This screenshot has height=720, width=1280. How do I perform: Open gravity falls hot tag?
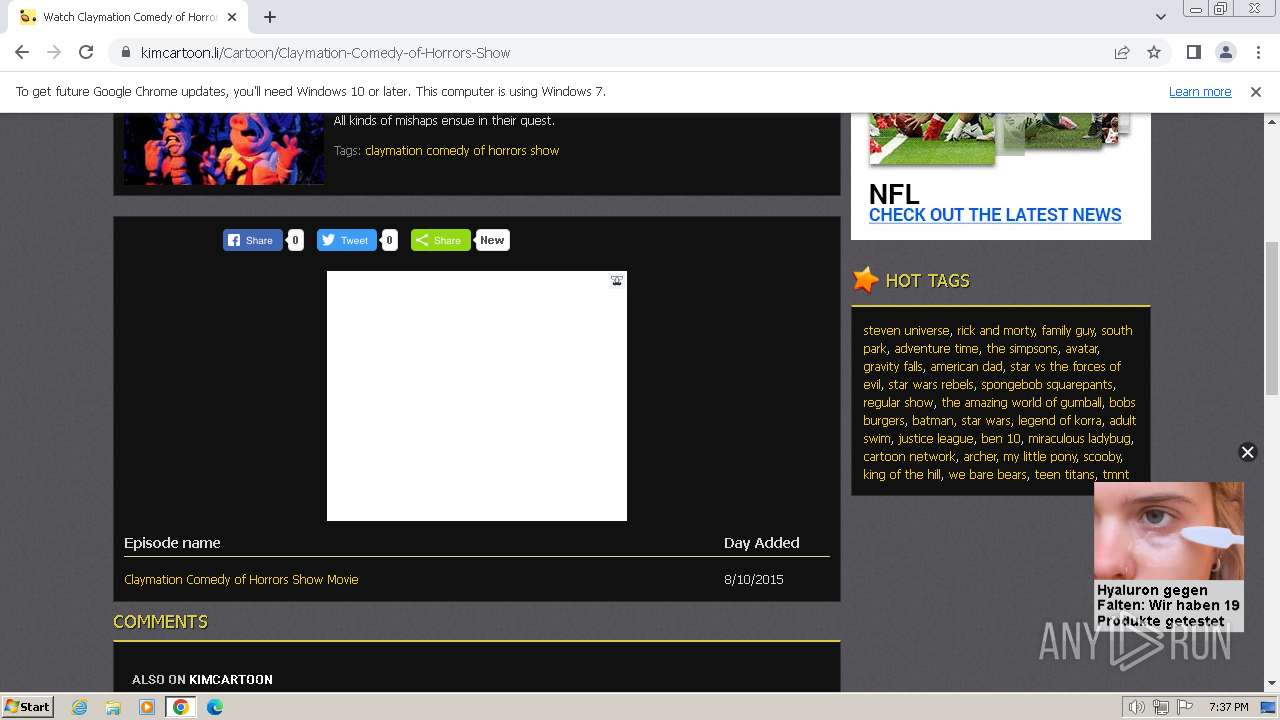pyautogui.click(x=893, y=366)
